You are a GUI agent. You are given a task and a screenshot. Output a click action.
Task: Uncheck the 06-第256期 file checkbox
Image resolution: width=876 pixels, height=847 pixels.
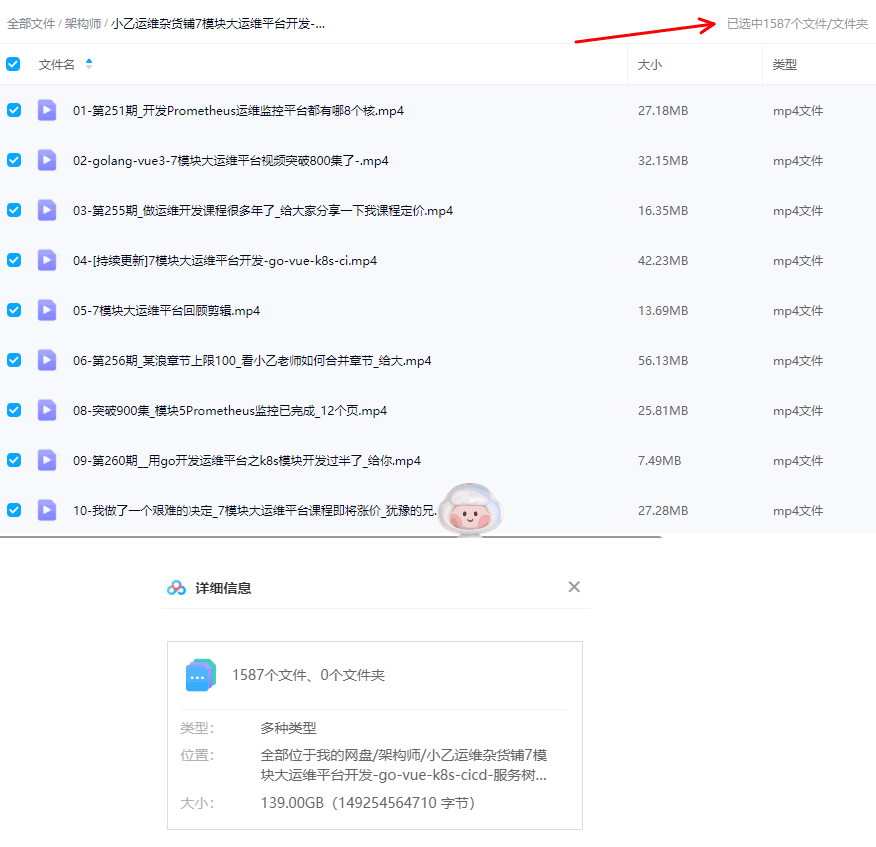click(13, 360)
